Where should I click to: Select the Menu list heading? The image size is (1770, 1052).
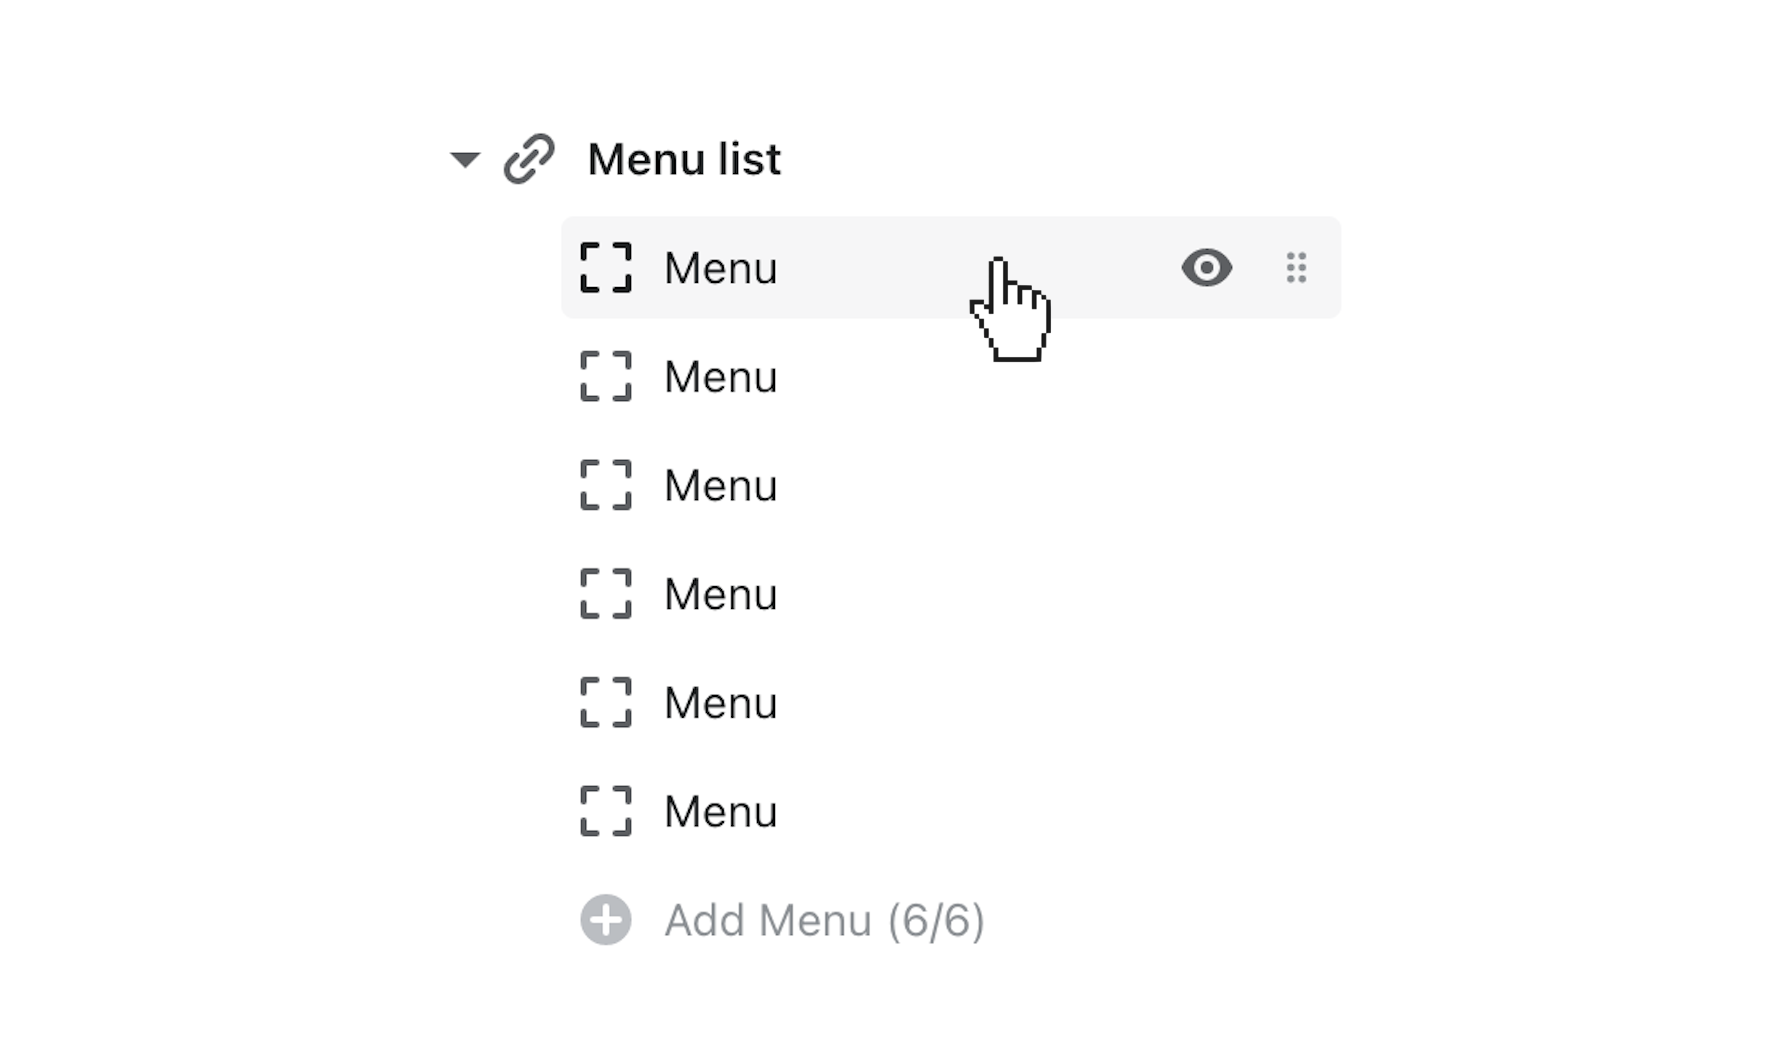click(x=684, y=159)
